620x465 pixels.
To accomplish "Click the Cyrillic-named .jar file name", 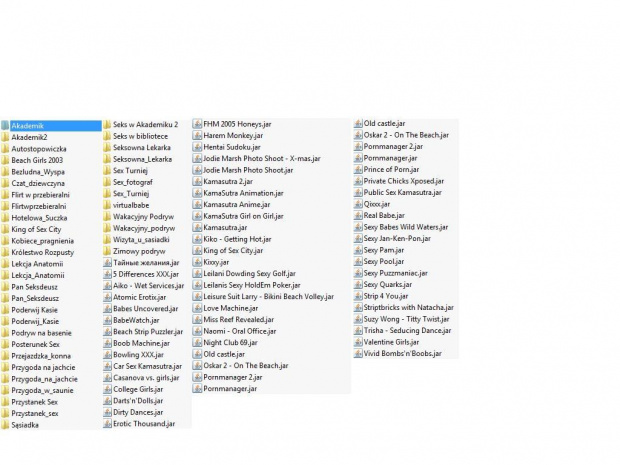I will 146,263.
